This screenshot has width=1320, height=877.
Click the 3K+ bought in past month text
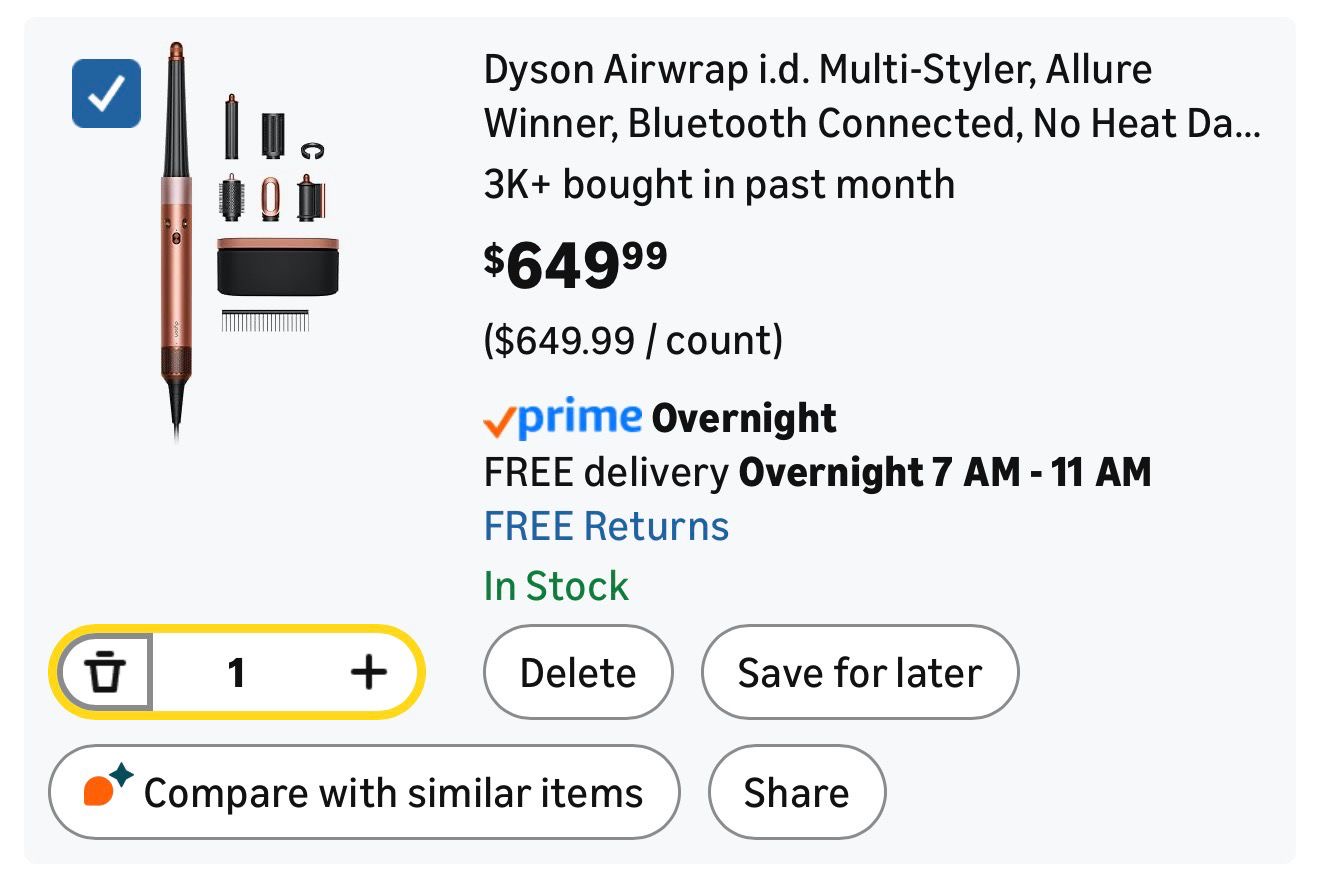click(719, 184)
